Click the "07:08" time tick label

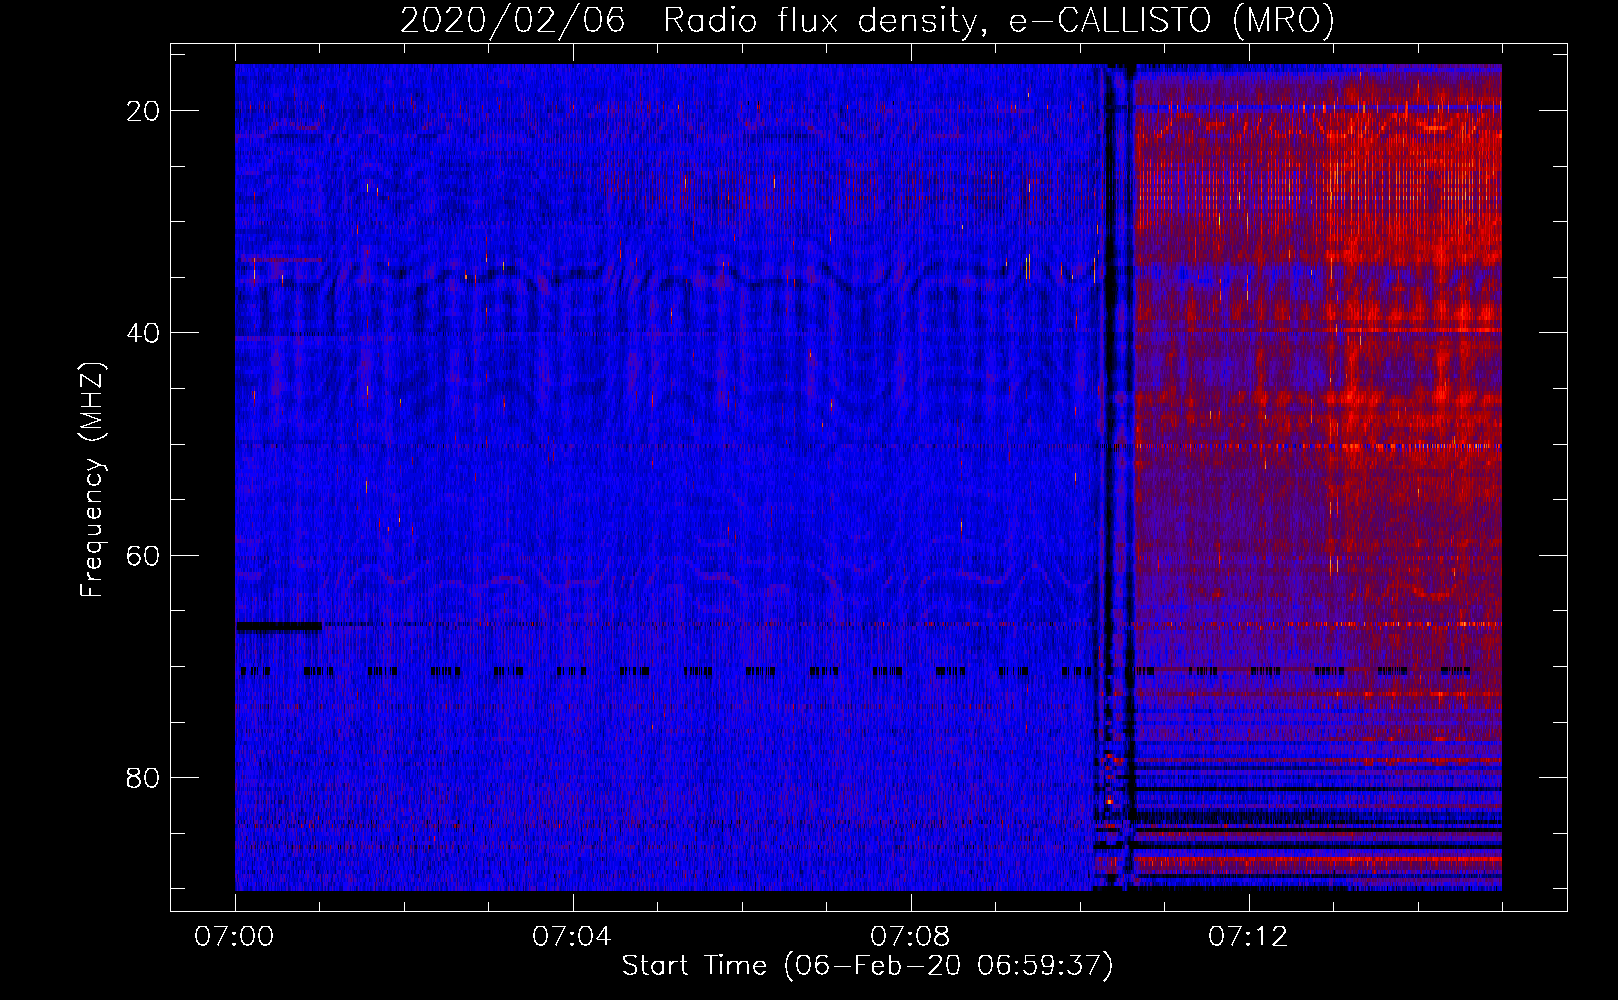pyautogui.click(x=910, y=937)
